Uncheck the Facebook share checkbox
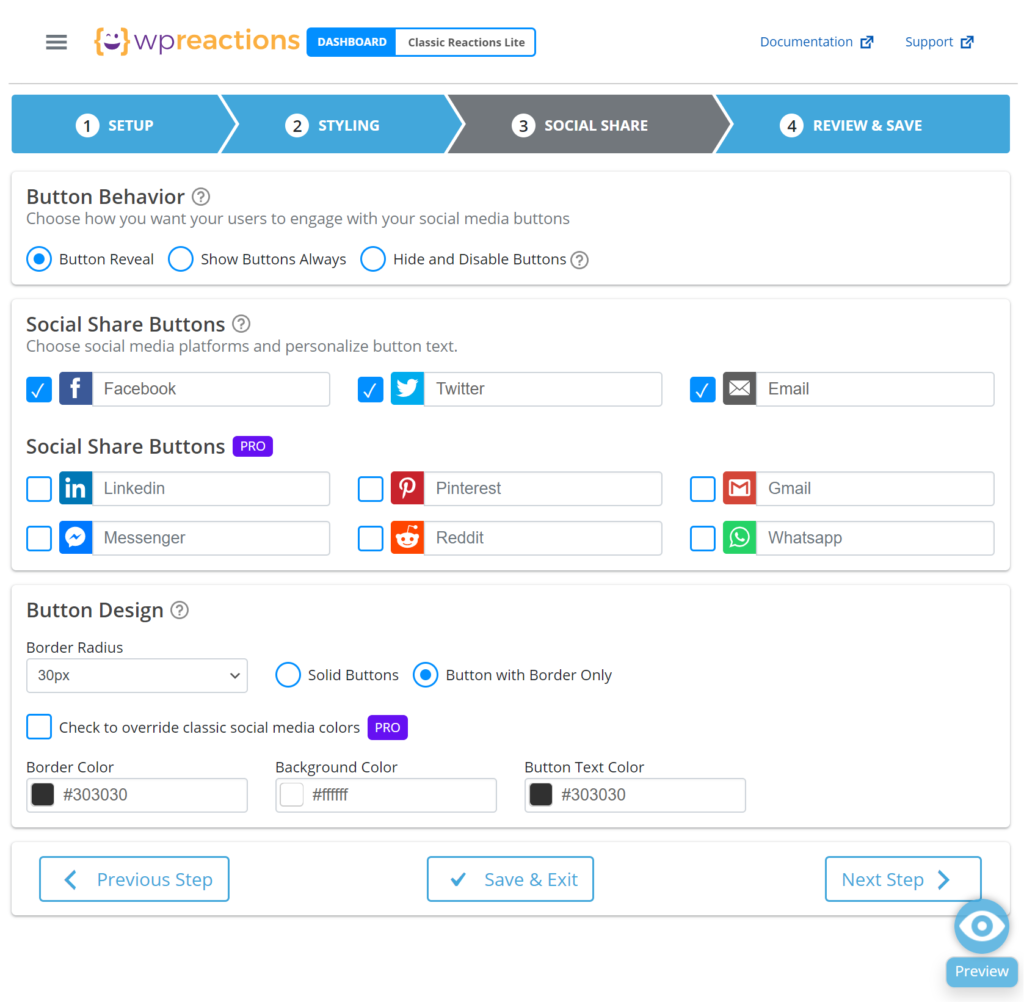The width and height of the screenshot is (1024, 1002). (39, 390)
